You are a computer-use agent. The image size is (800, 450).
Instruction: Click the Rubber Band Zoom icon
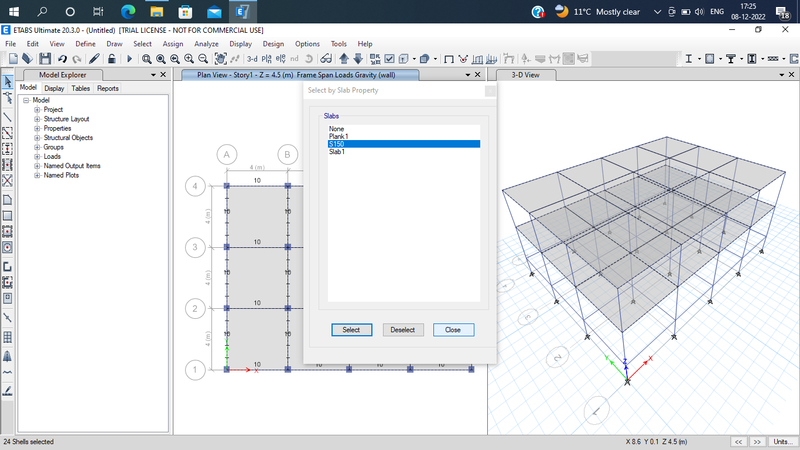[146, 59]
